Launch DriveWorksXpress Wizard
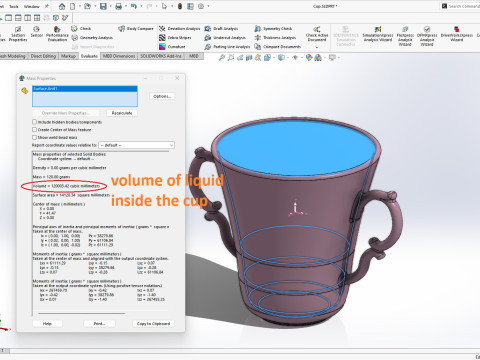This screenshot has height=360, width=480. 457,34
